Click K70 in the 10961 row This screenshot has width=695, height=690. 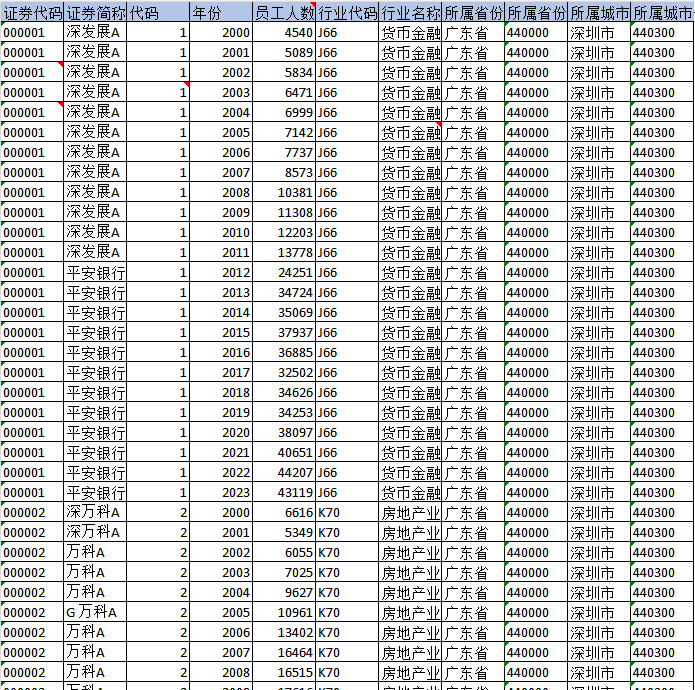point(347,612)
